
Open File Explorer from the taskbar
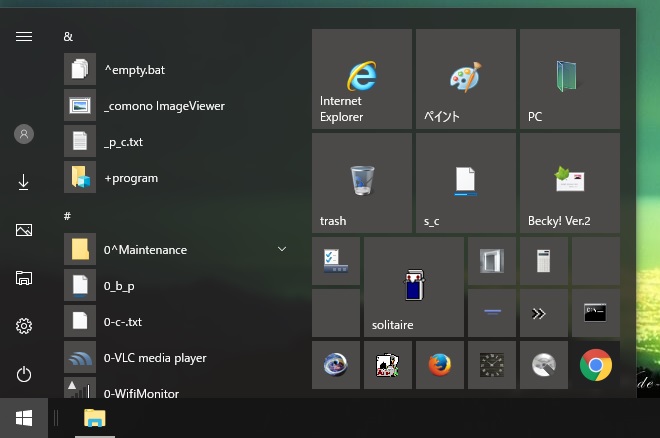[95, 418]
